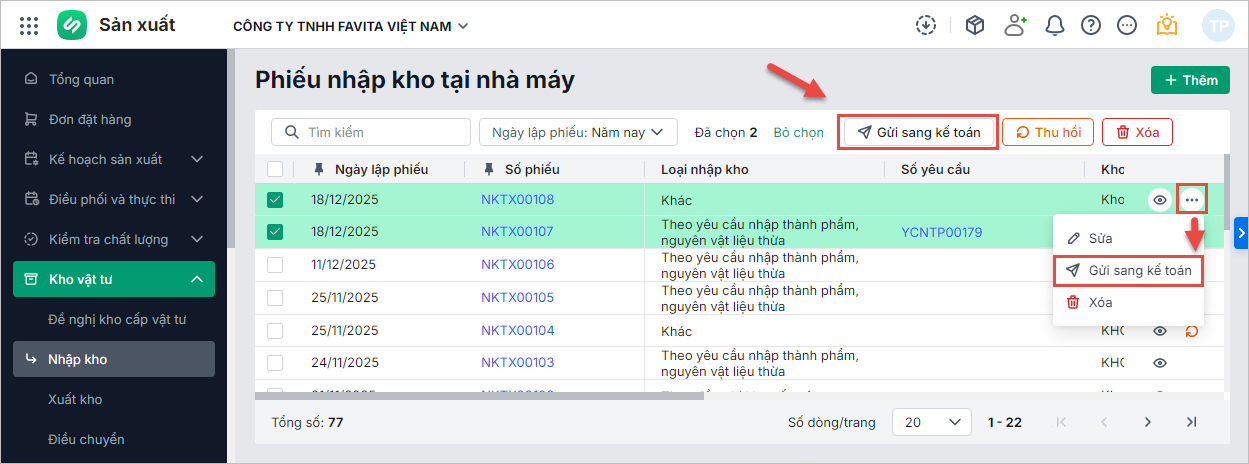
Task: Click the eye icon on NKTX00104 row
Action: coord(1160,331)
